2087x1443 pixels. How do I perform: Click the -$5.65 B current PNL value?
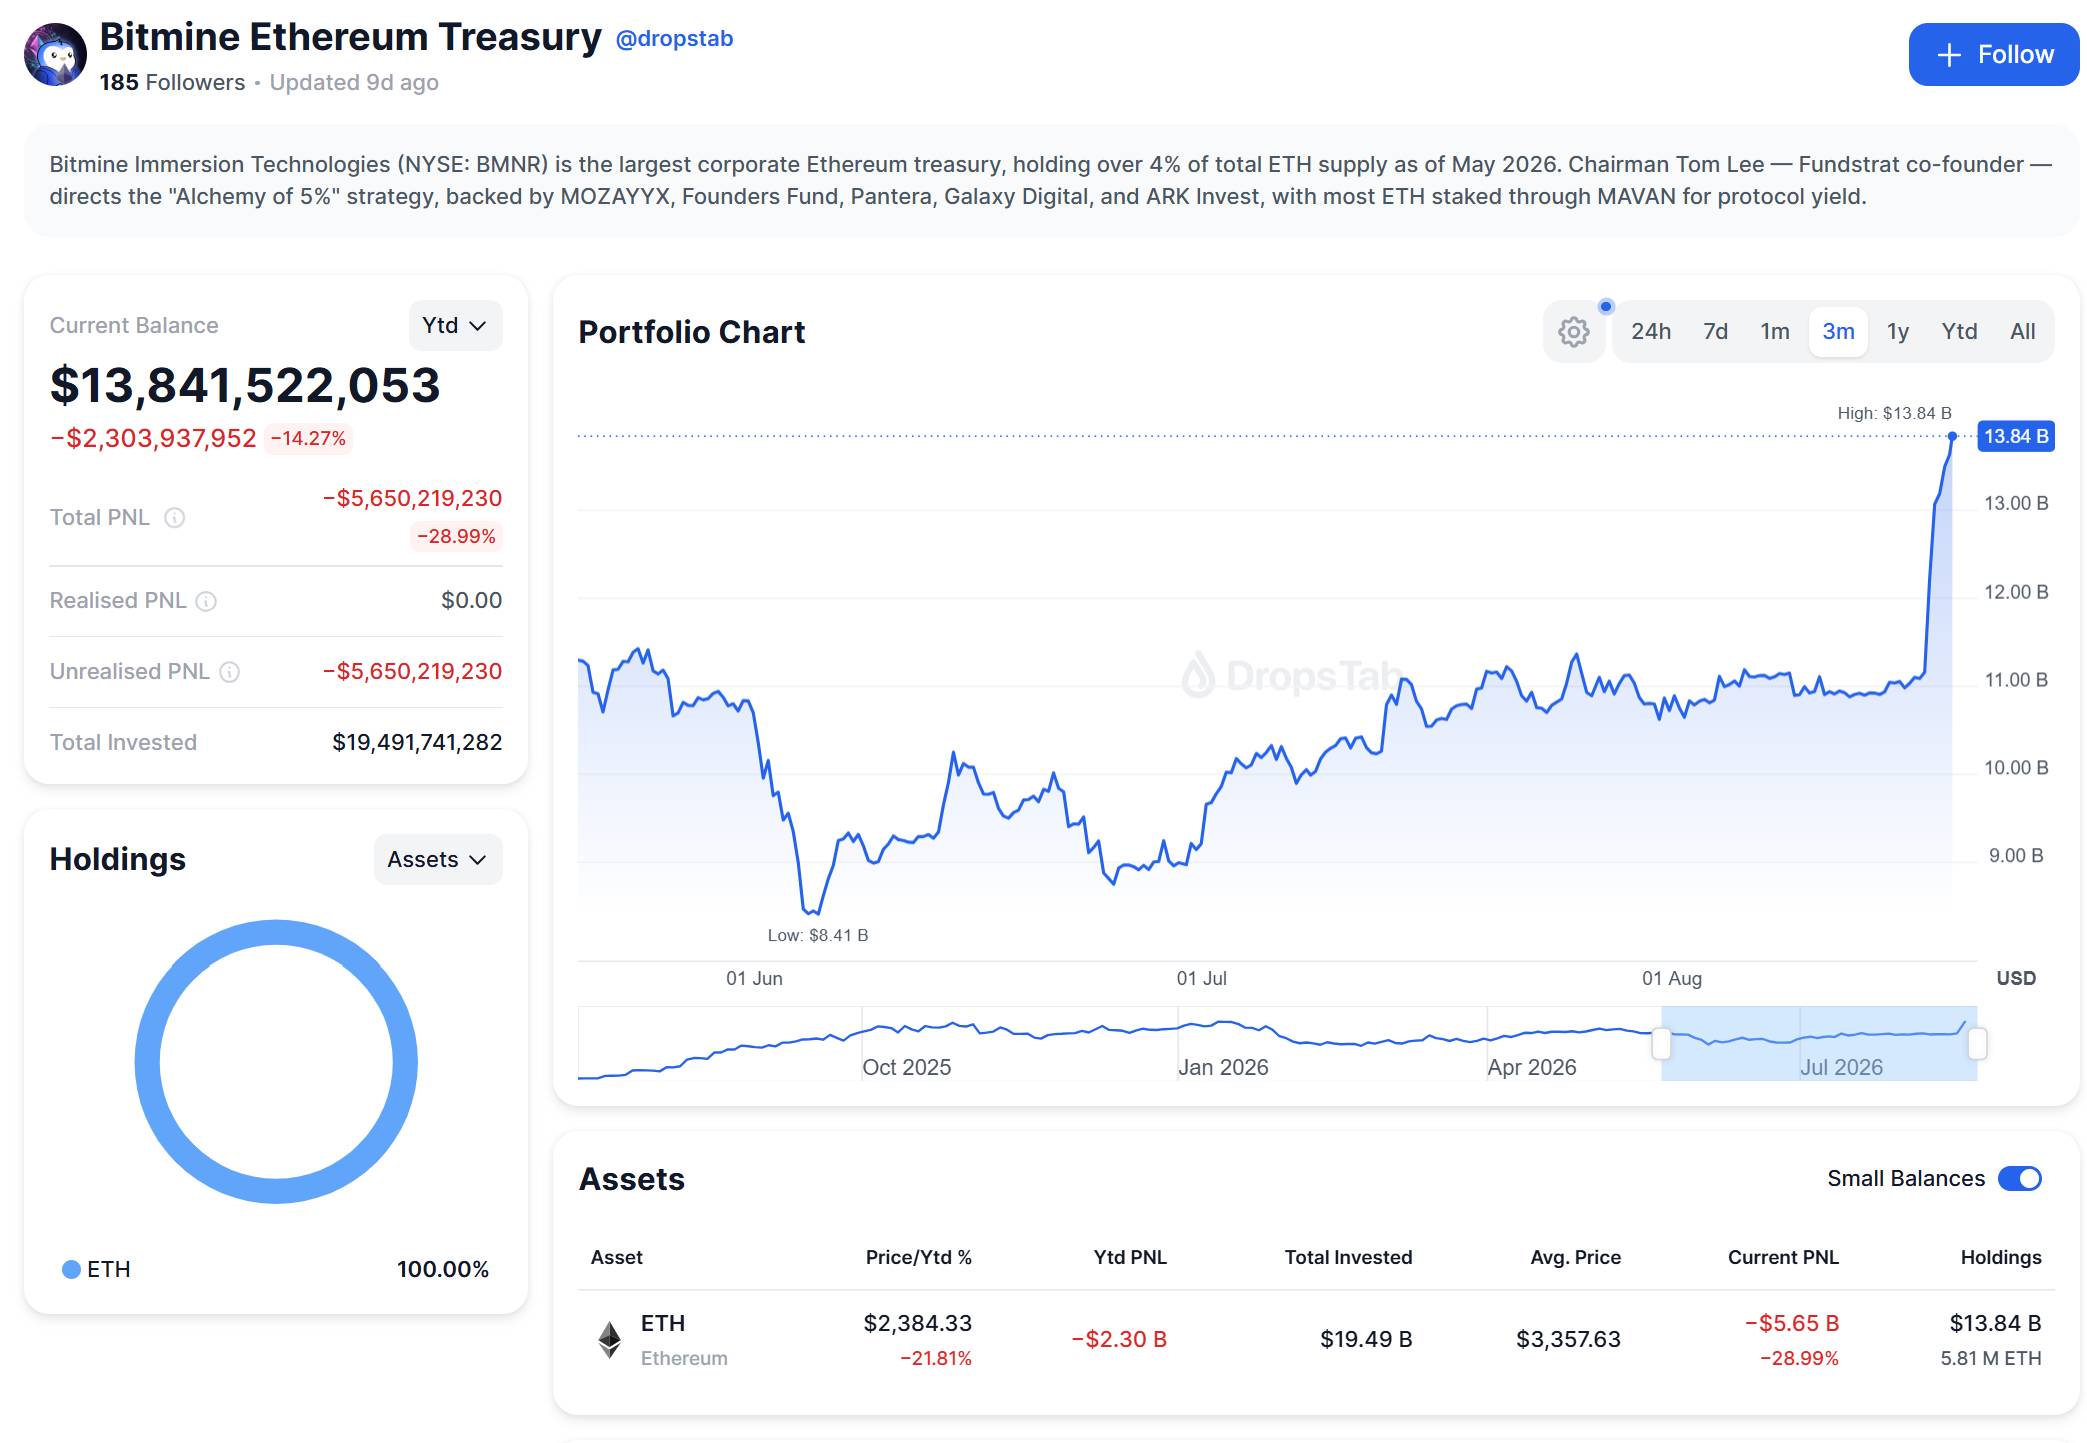coord(1792,1324)
